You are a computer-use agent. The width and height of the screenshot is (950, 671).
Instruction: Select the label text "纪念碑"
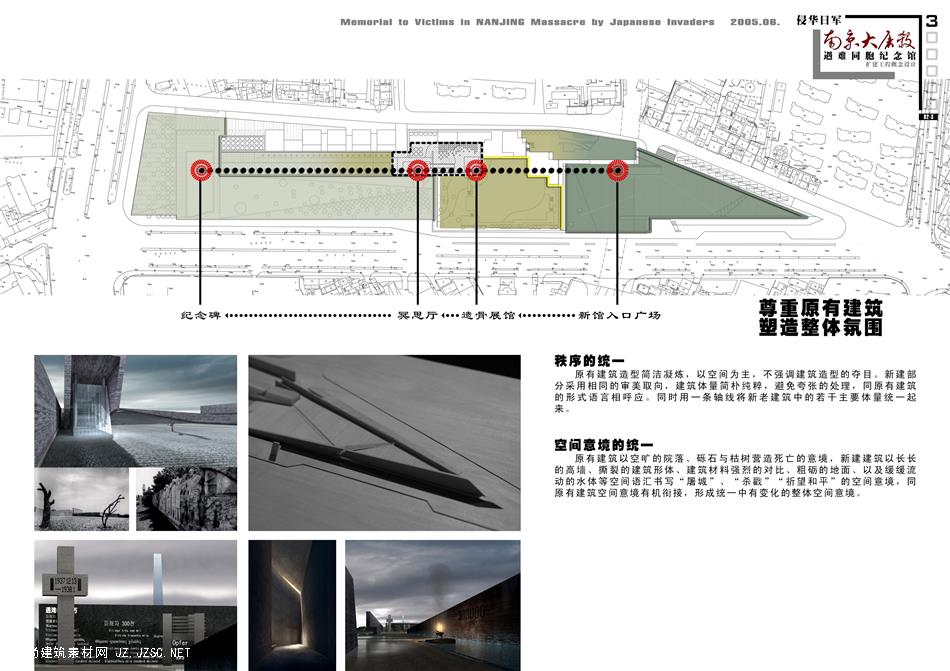click(201, 316)
